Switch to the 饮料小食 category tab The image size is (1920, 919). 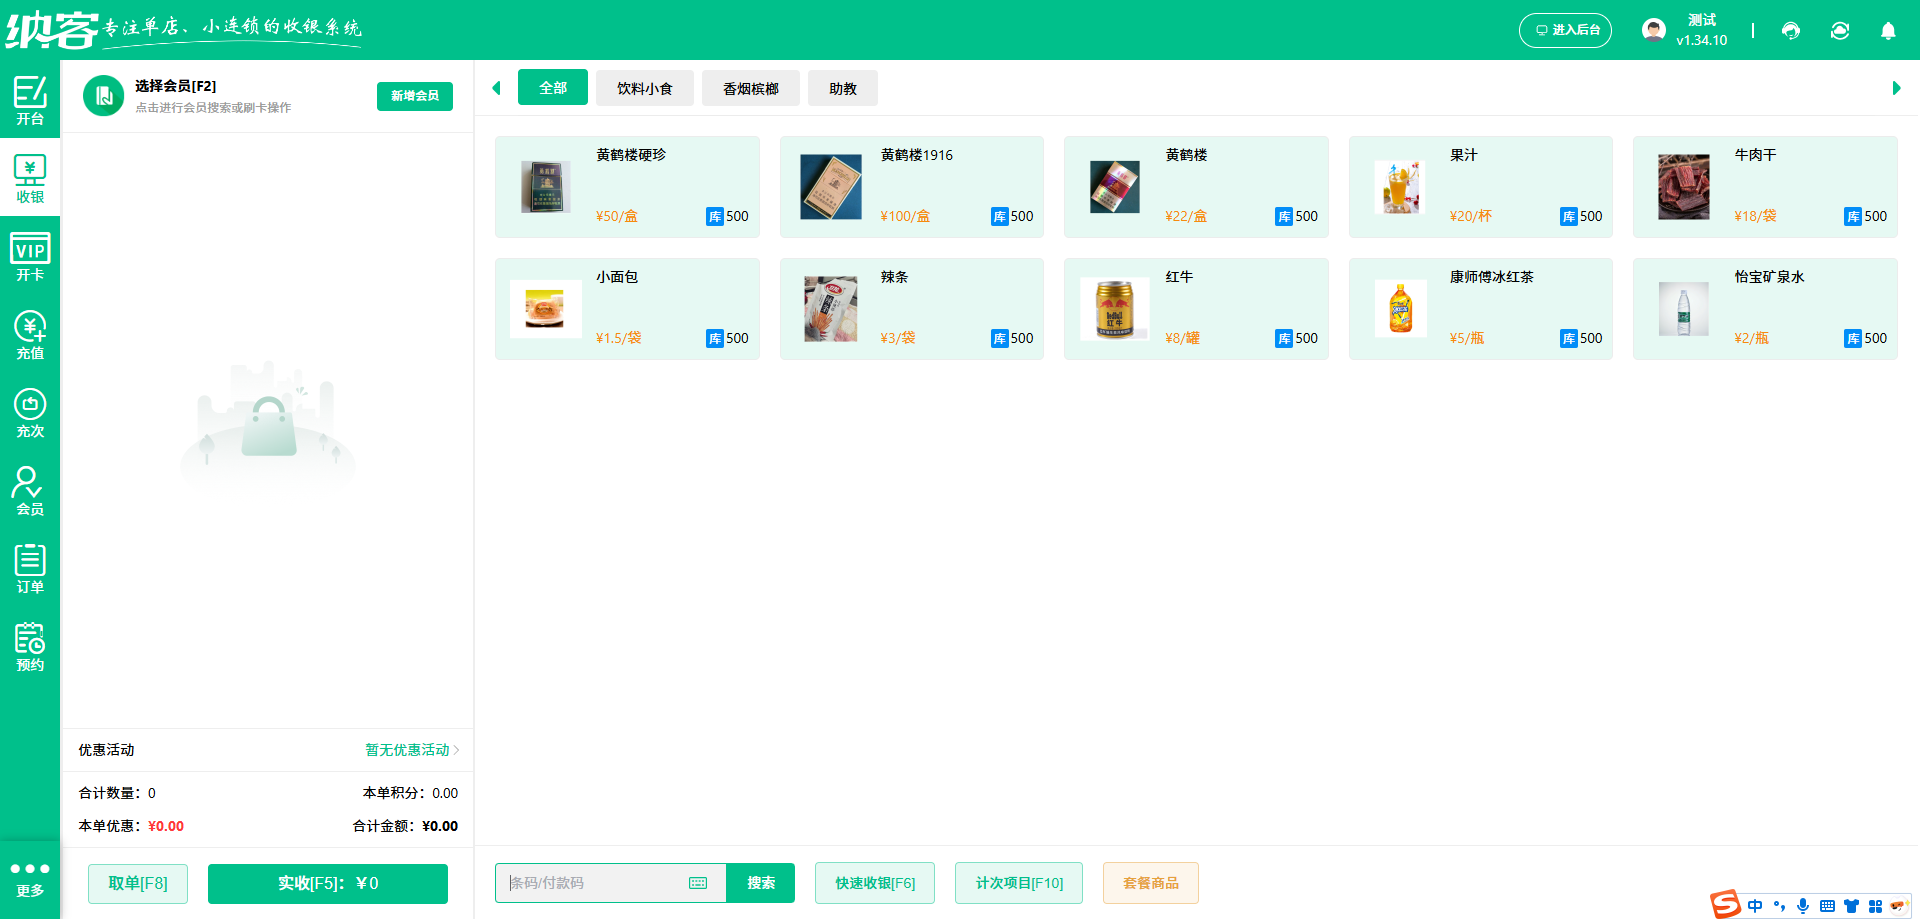click(x=645, y=88)
